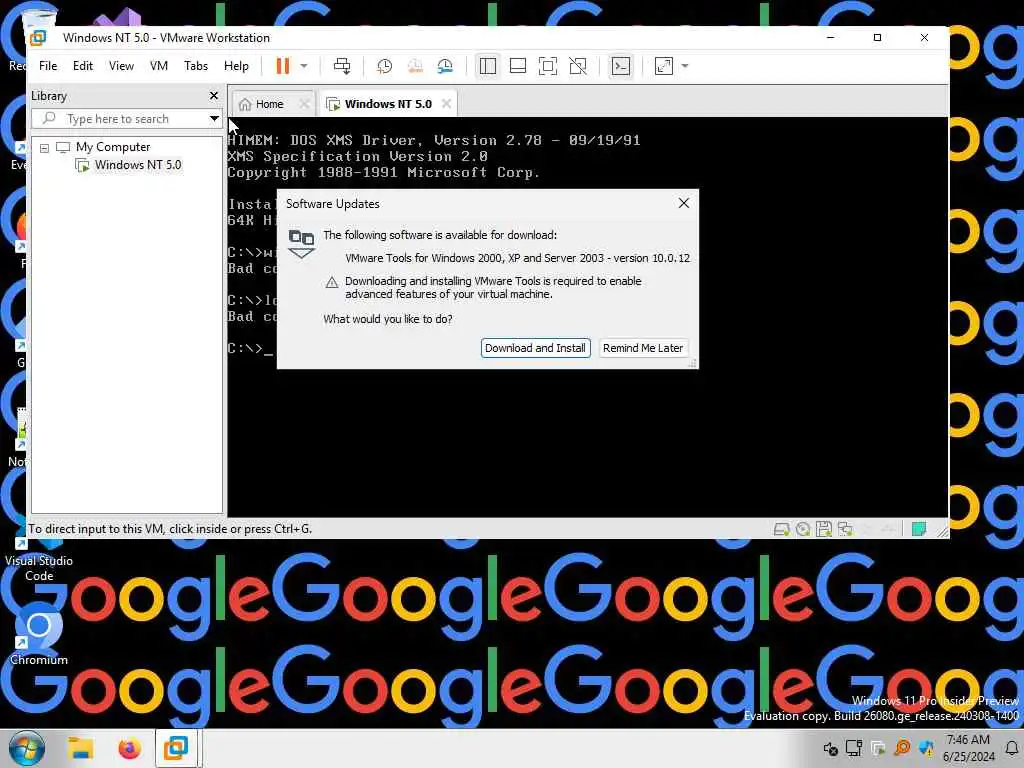This screenshot has height=768, width=1024.
Task: Close the Windows NT 5.0 tab
Action: [446, 104]
